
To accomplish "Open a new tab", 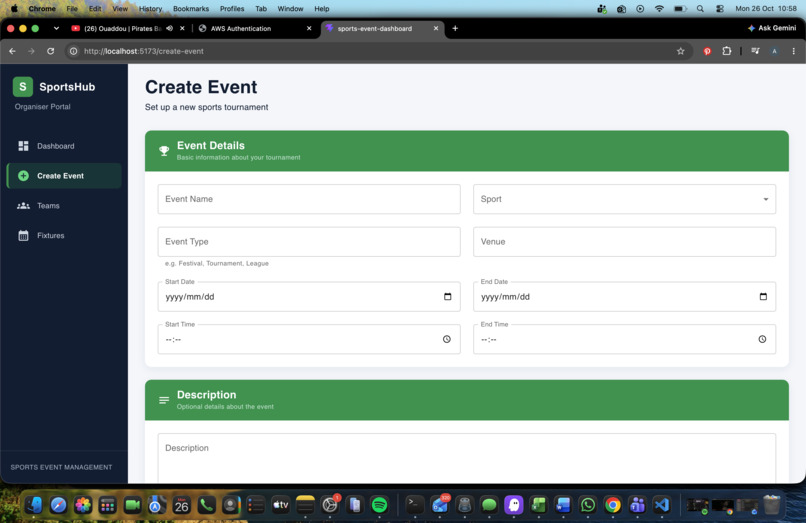I will click(455, 29).
